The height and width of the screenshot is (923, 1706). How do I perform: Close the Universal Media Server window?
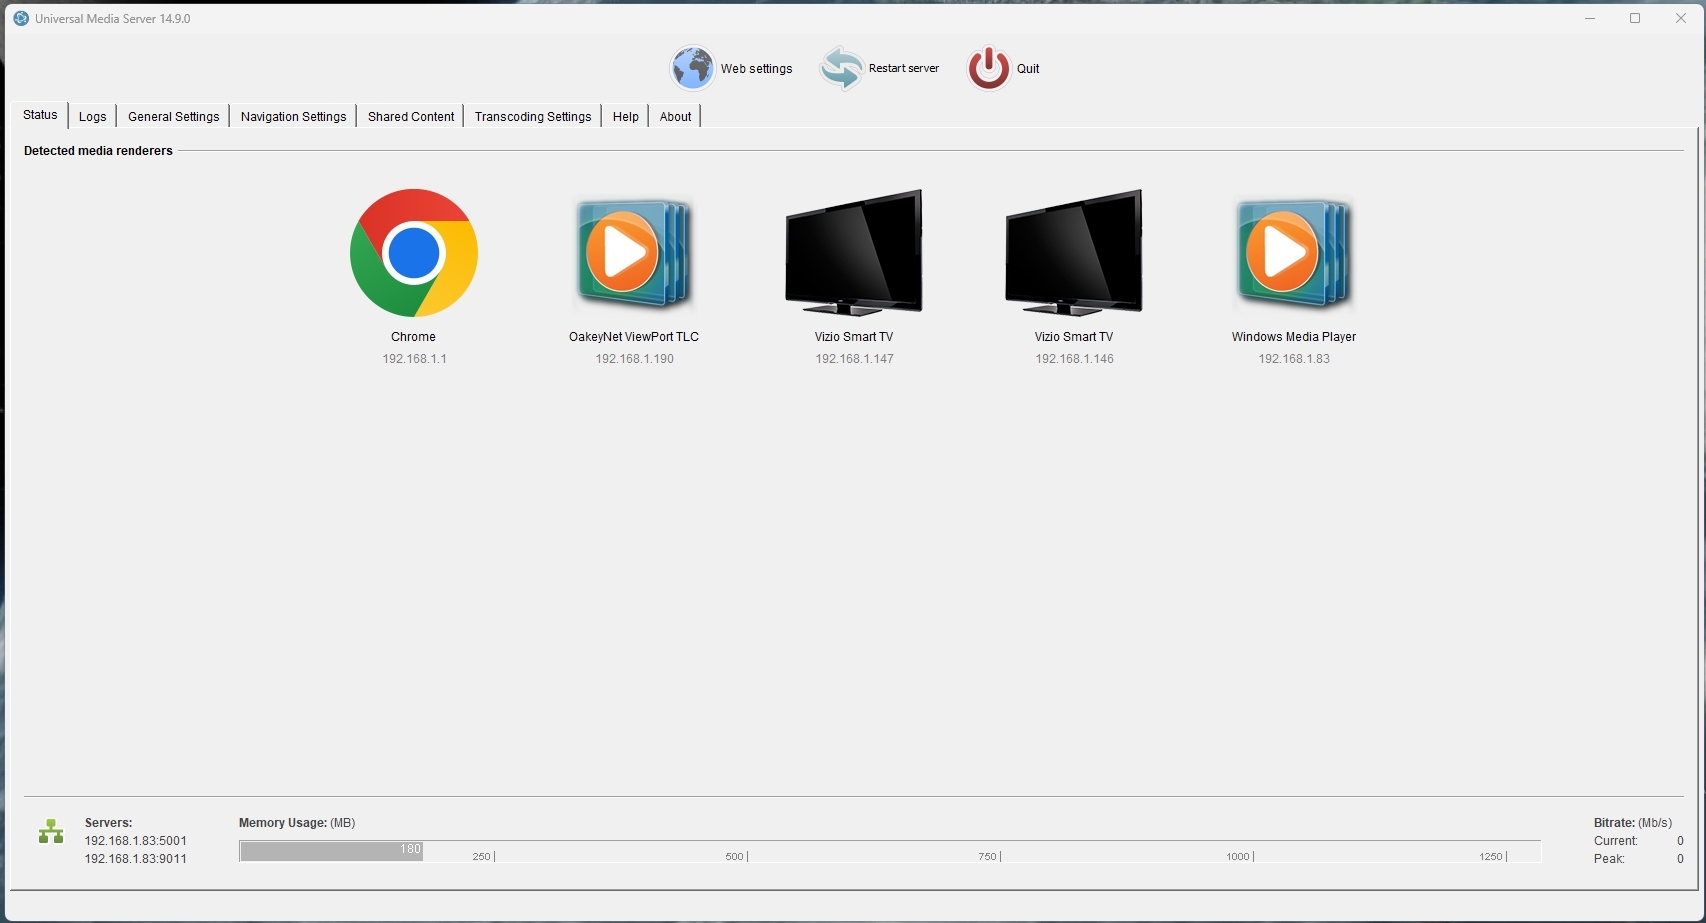click(1681, 18)
